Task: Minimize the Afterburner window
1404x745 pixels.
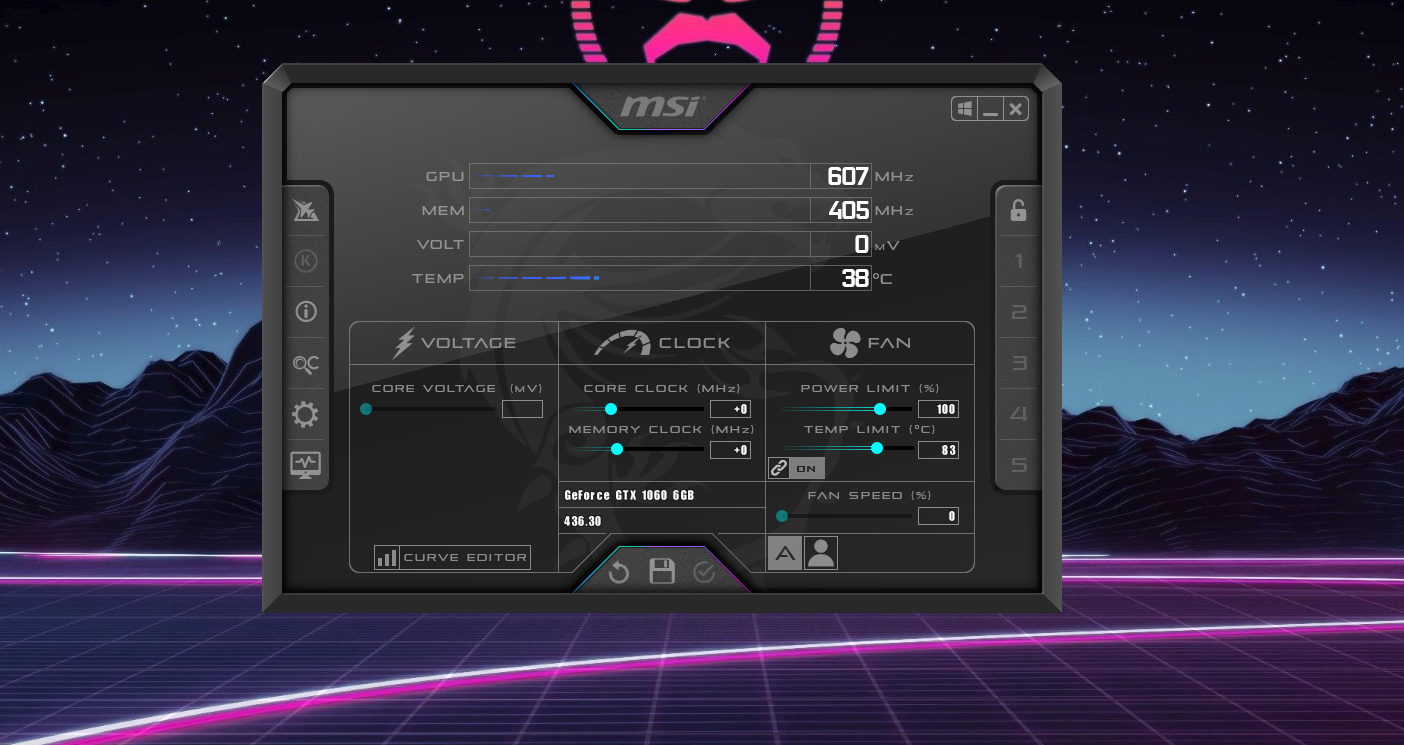Action: [x=990, y=109]
